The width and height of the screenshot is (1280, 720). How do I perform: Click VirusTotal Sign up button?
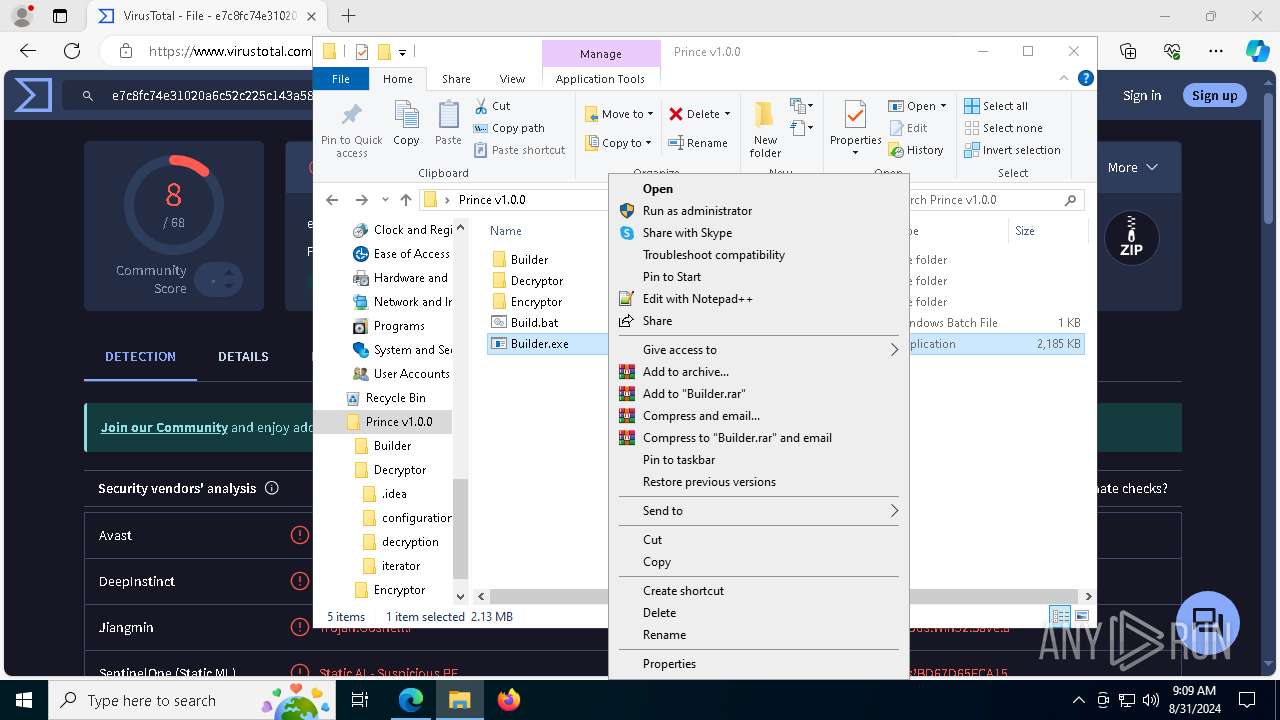1214,95
